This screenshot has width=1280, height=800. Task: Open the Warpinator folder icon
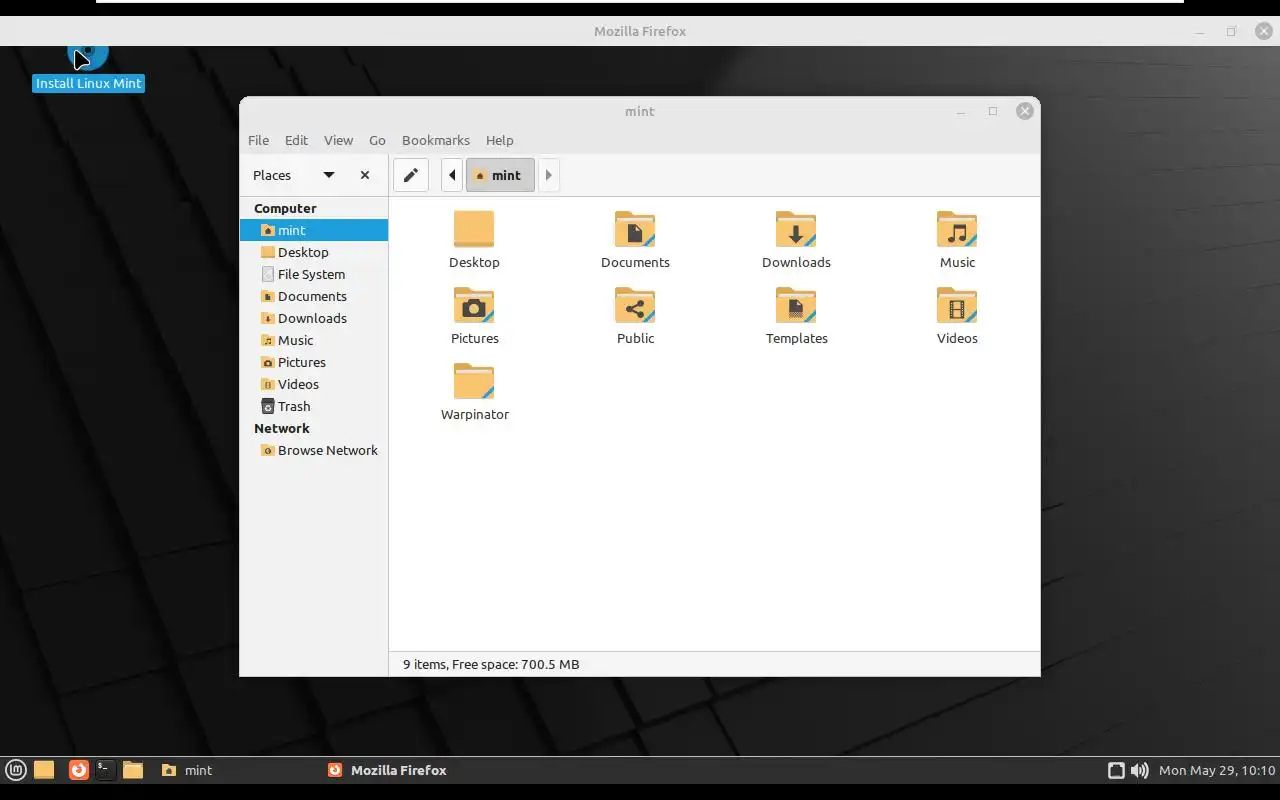[474, 381]
